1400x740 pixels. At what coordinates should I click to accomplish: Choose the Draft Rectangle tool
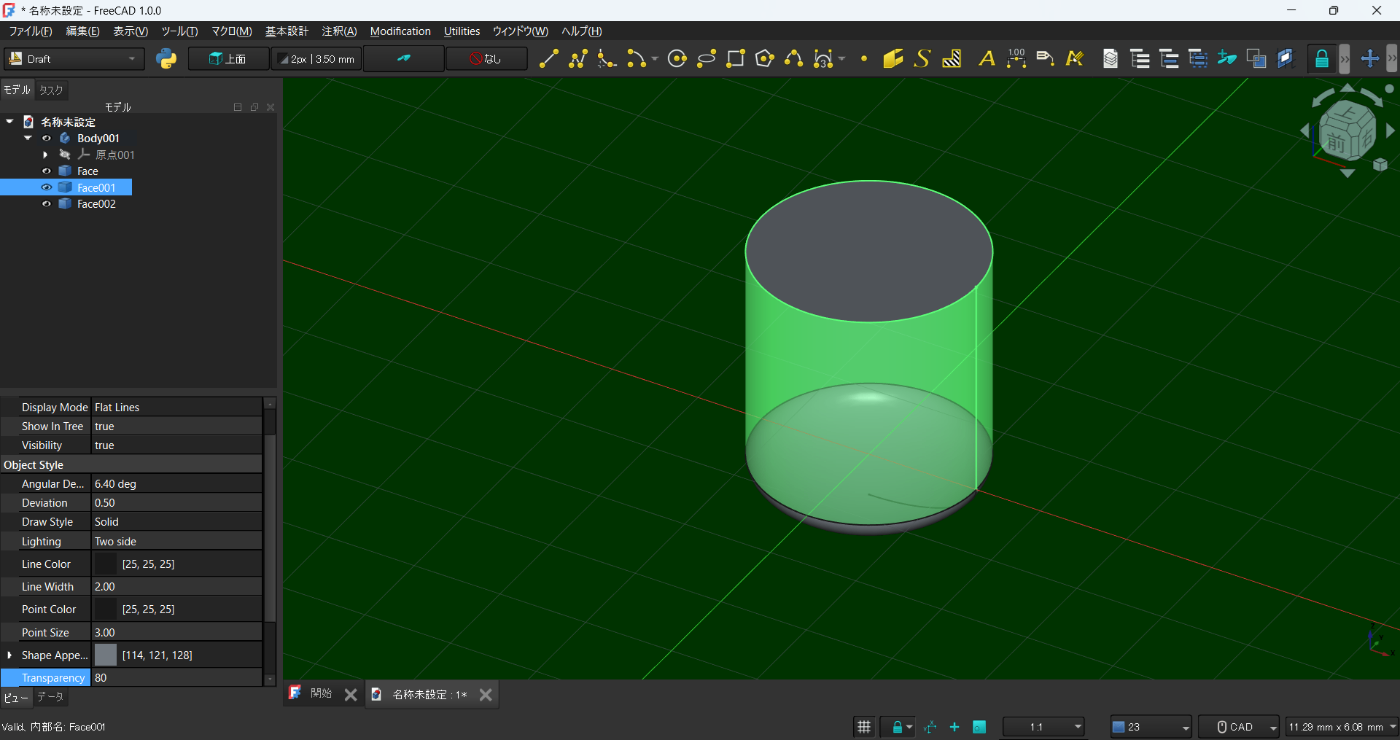pos(735,59)
